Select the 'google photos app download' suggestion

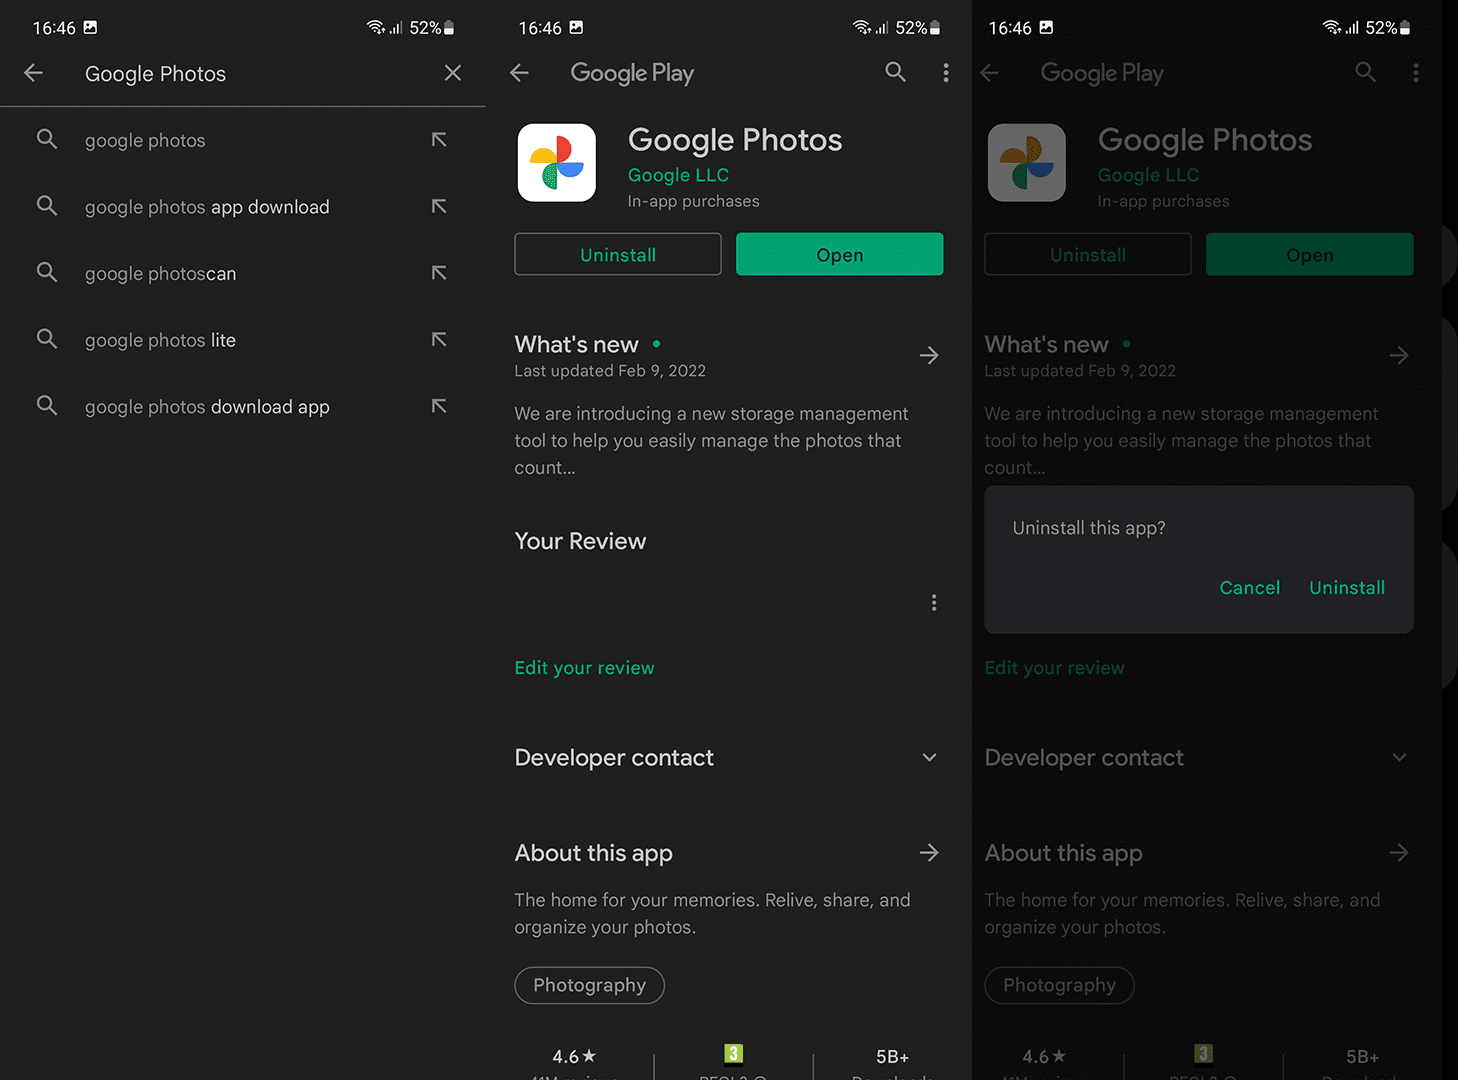coord(207,206)
